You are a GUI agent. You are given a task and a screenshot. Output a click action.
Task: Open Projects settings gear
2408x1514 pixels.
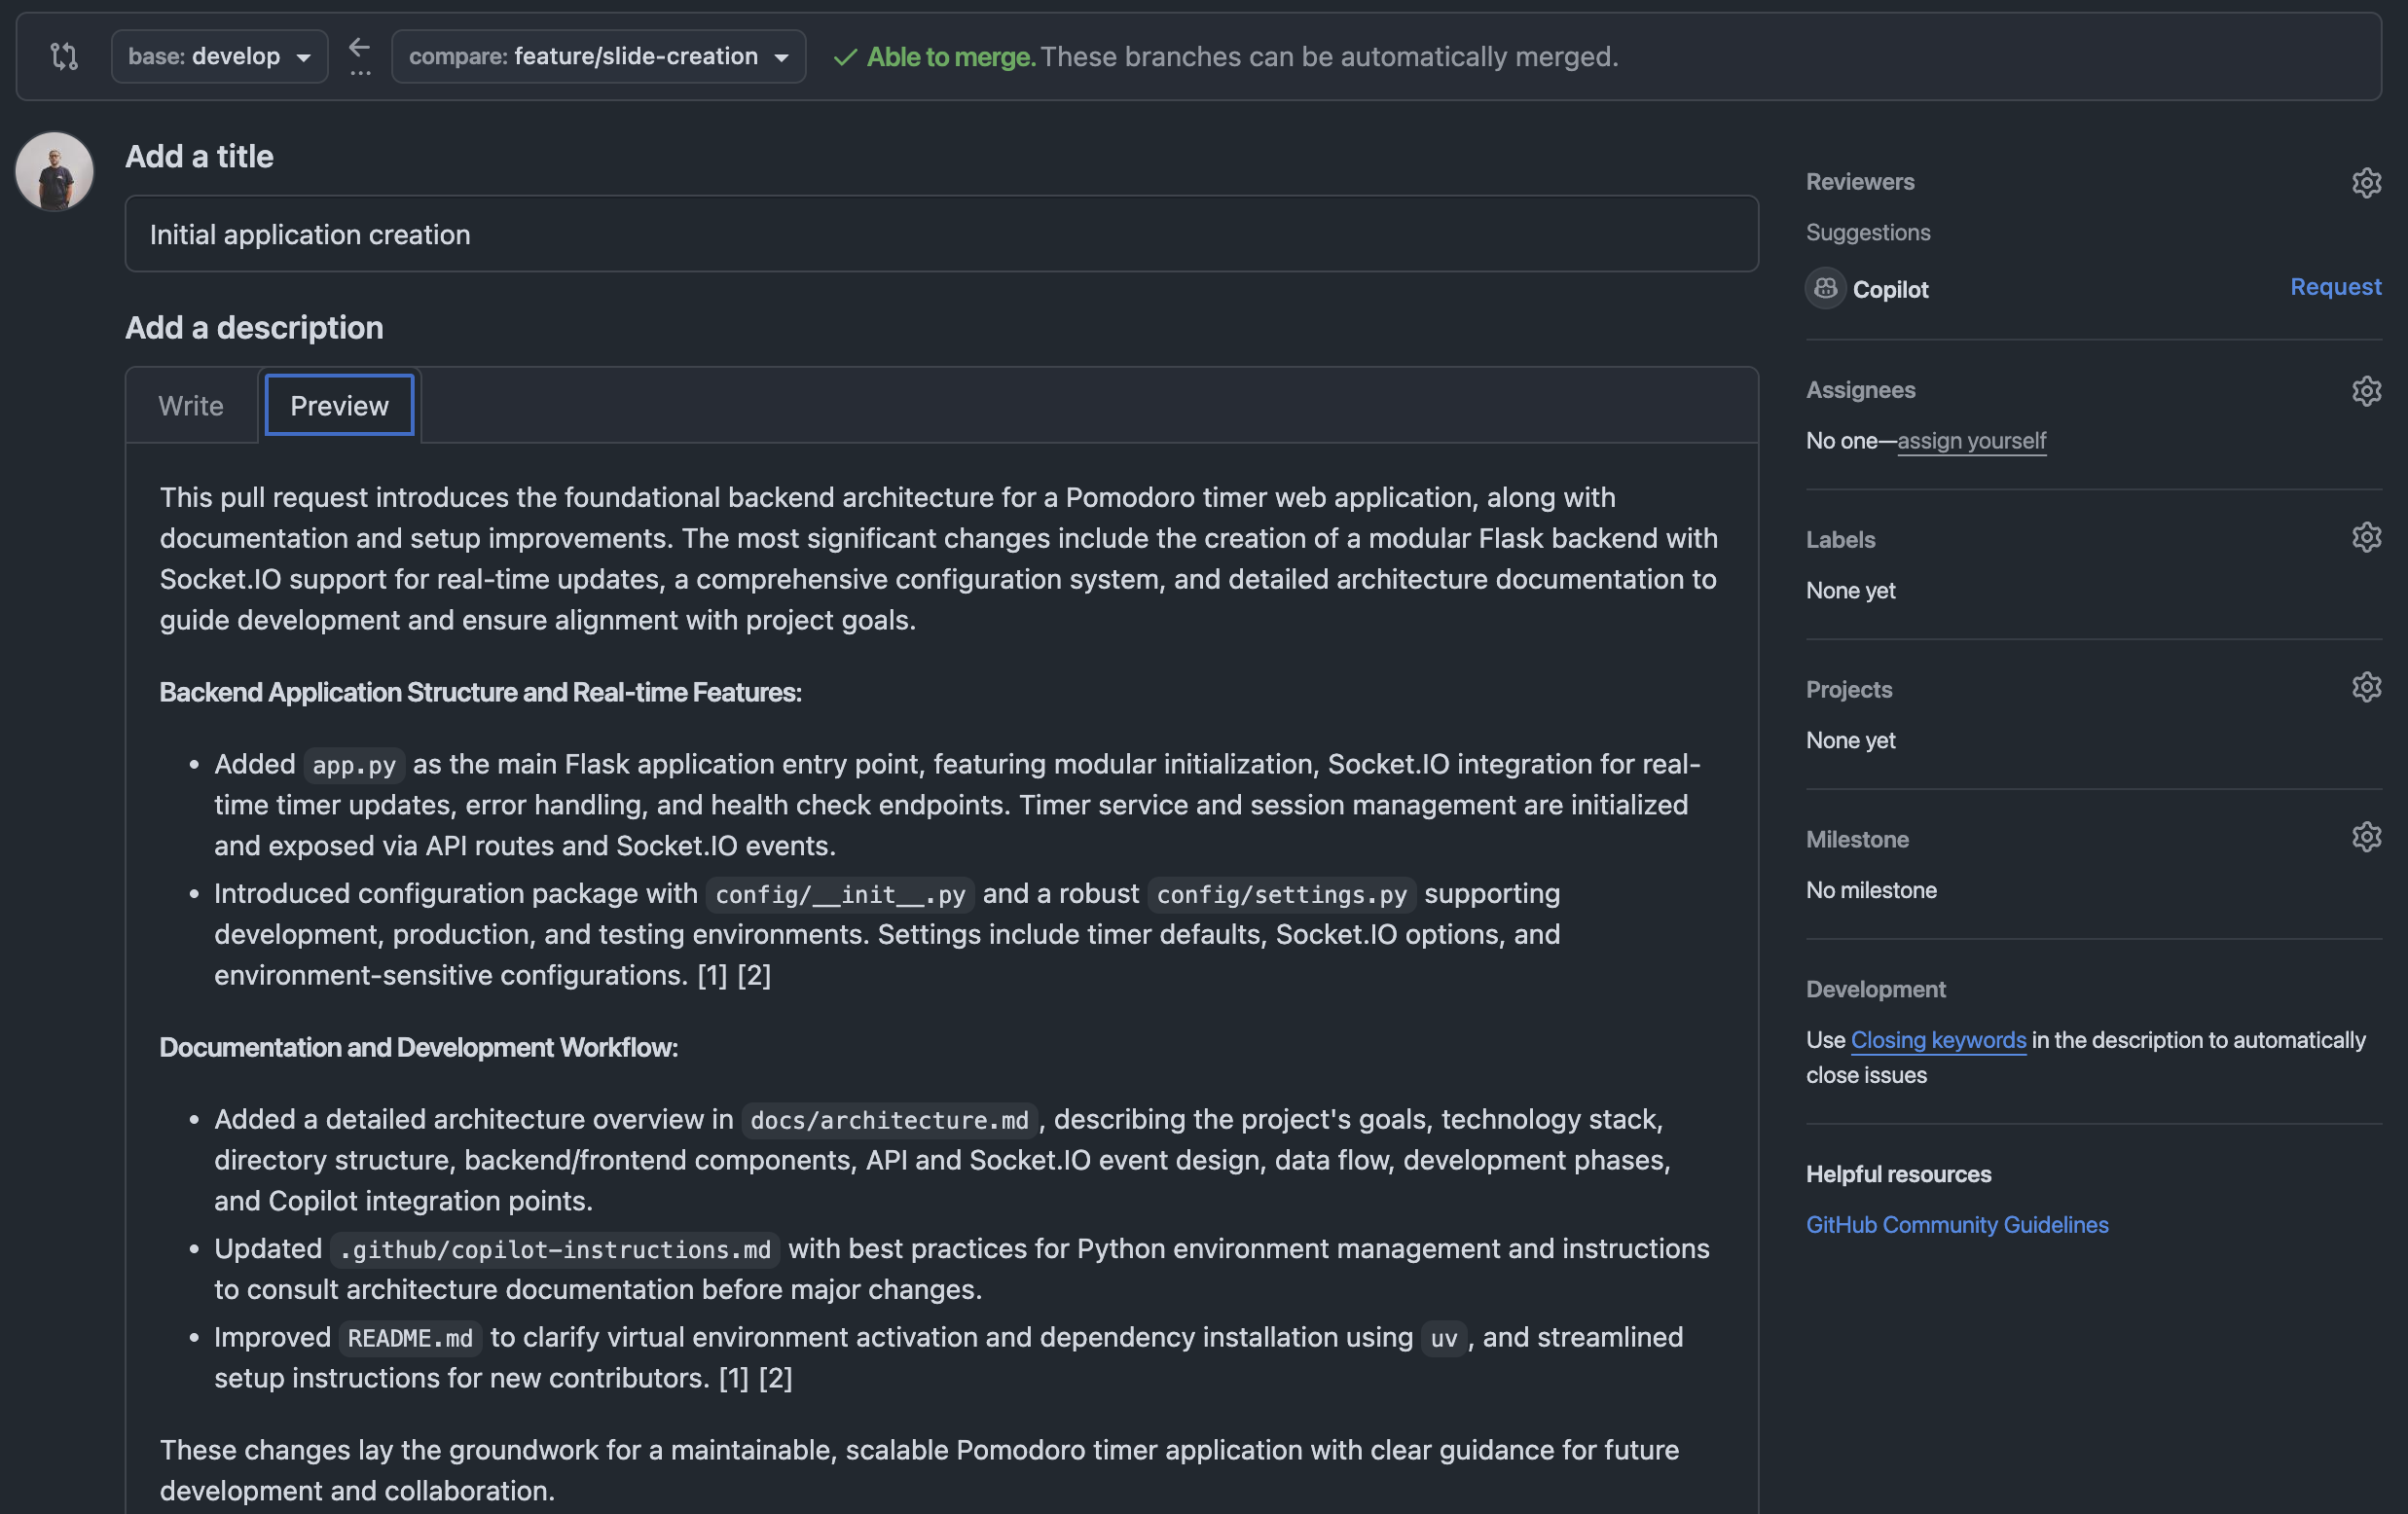coord(2366,688)
